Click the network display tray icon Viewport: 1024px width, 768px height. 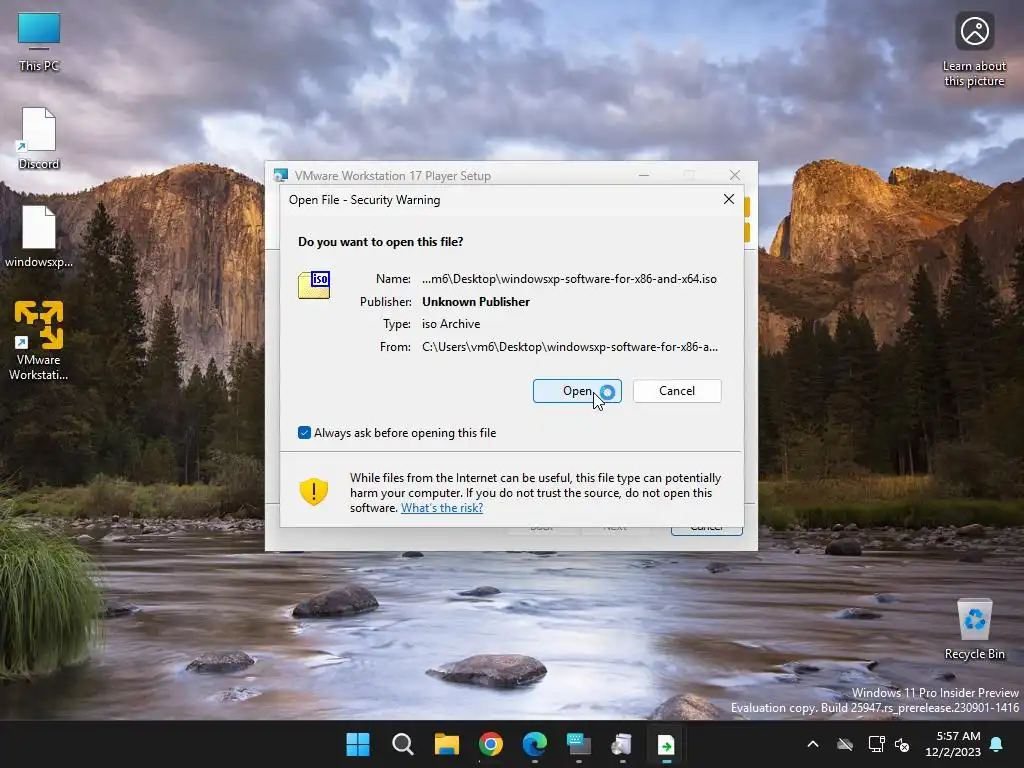point(876,744)
